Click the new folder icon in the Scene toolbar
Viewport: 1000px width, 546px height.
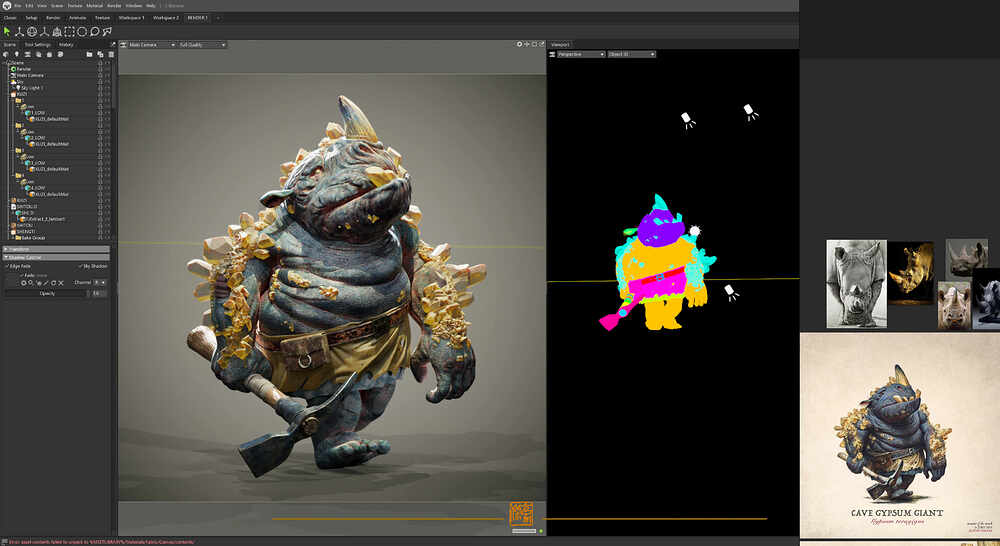89,54
